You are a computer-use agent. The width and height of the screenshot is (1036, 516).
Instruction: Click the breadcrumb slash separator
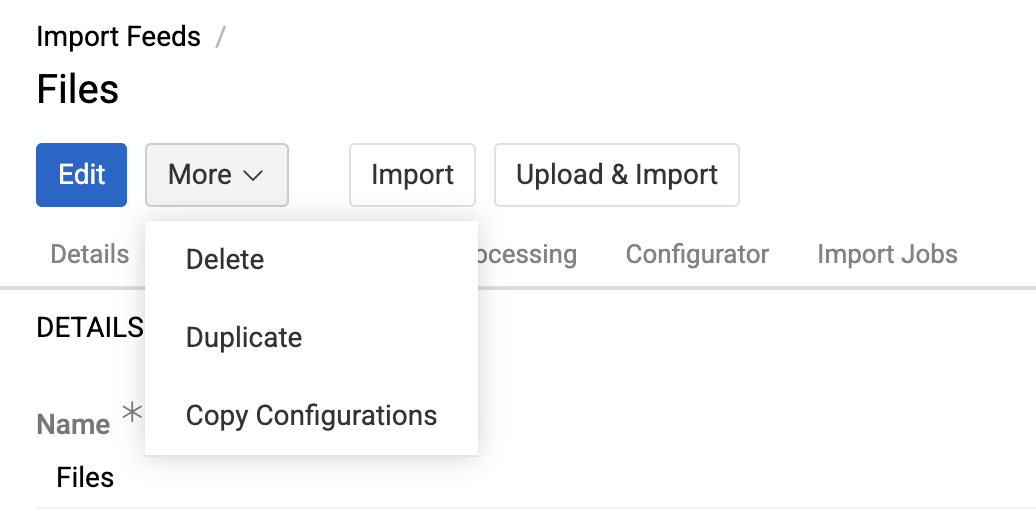[x=220, y=38]
